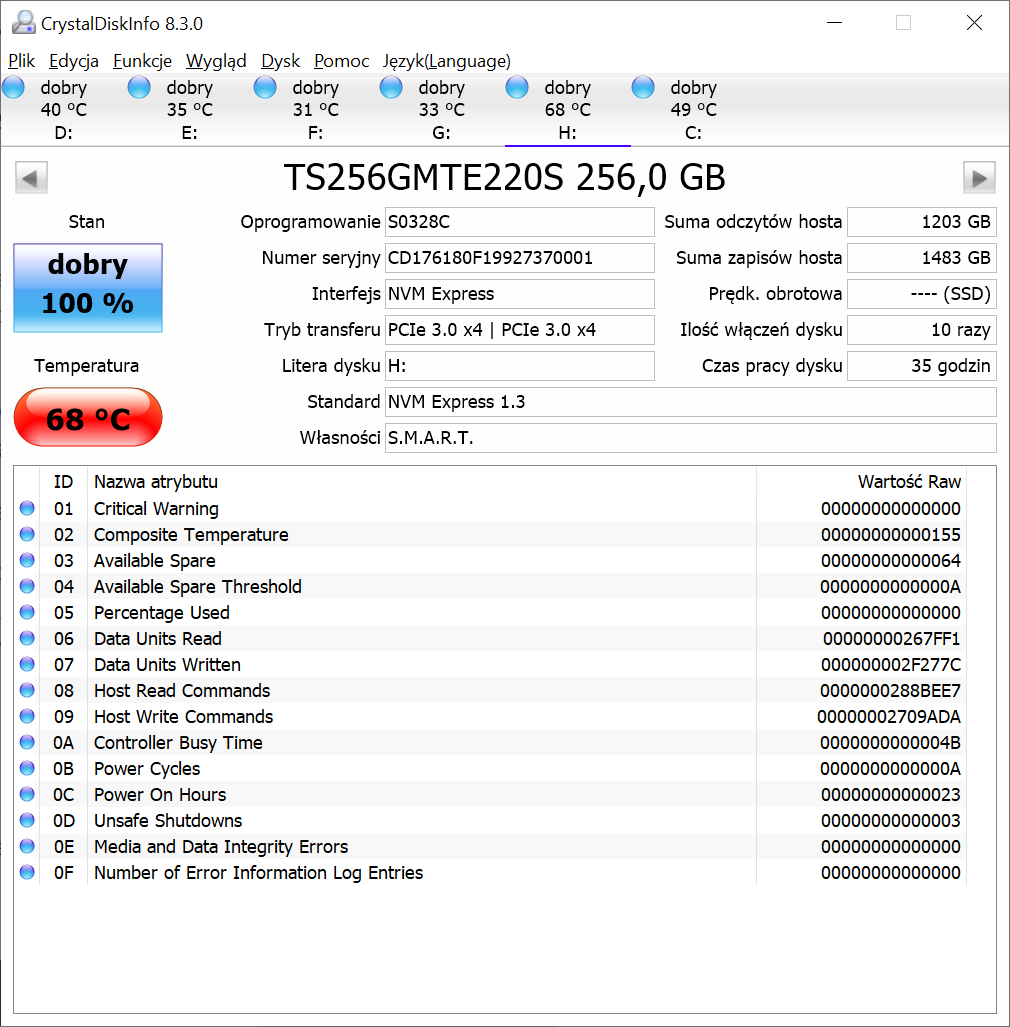The image size is (1010, 1027).
Task: Click status dot for Percentage Used row
Action: [x=27, y=612]
